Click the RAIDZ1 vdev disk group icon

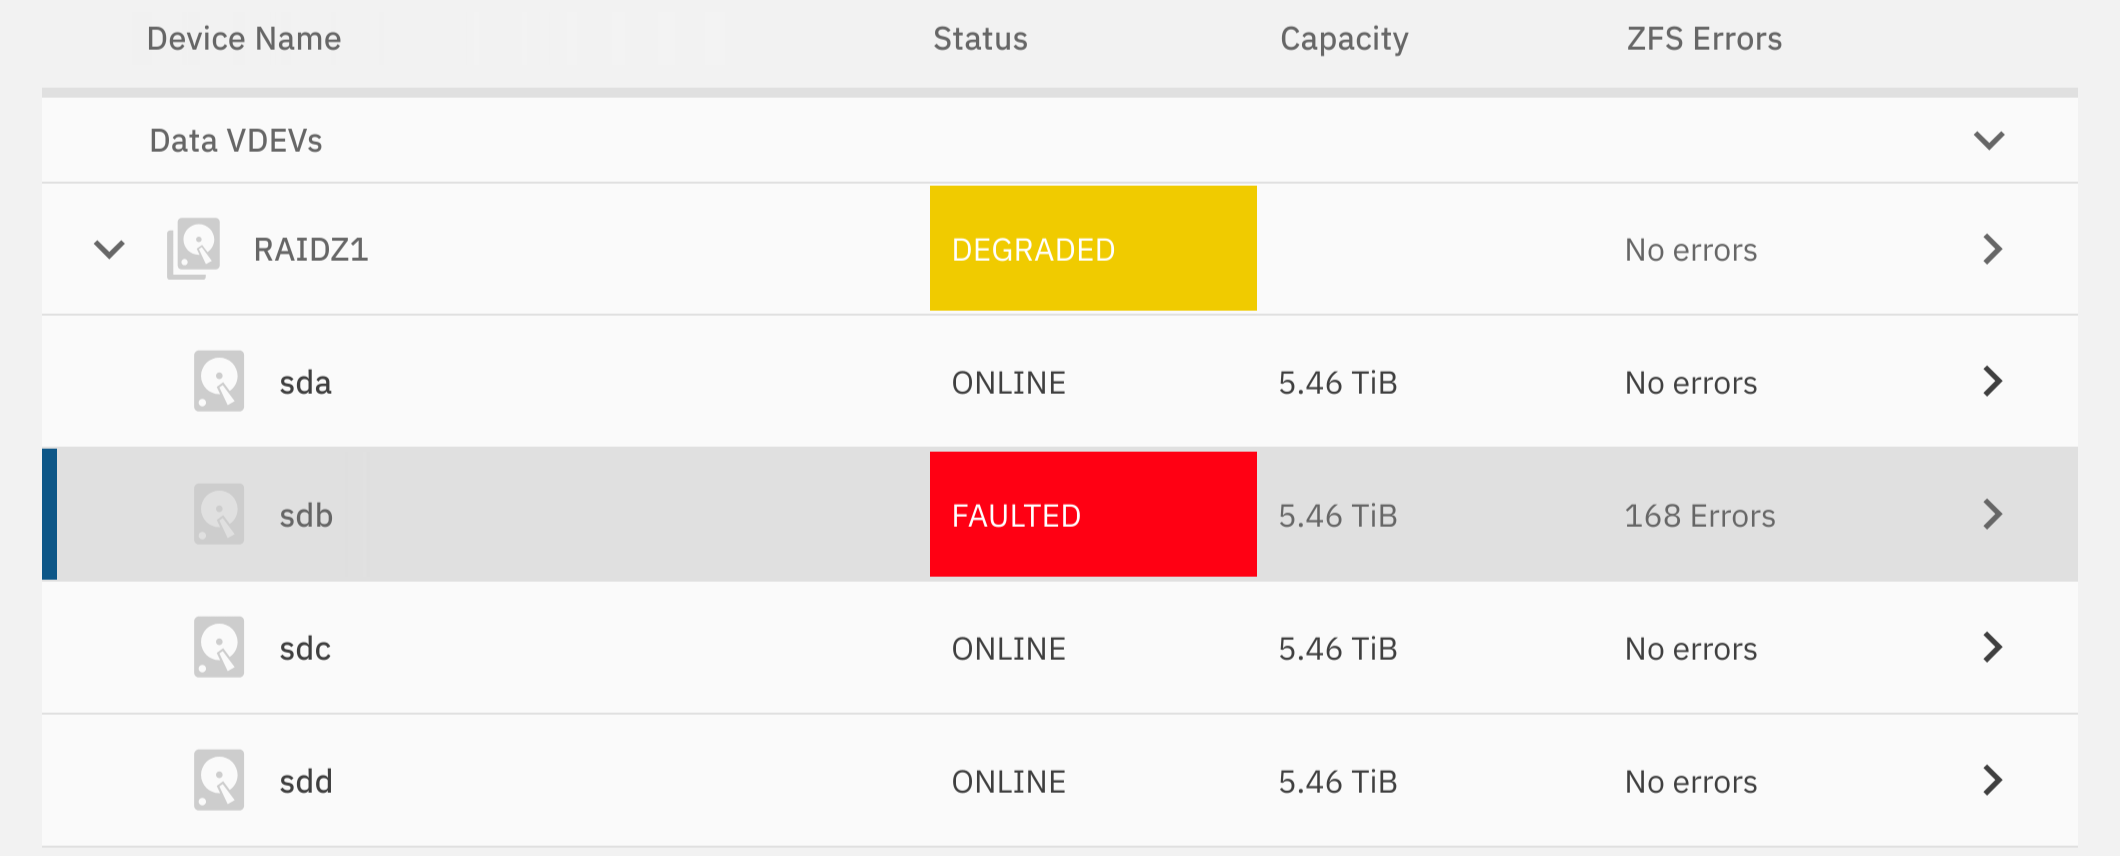pos(194,249)
